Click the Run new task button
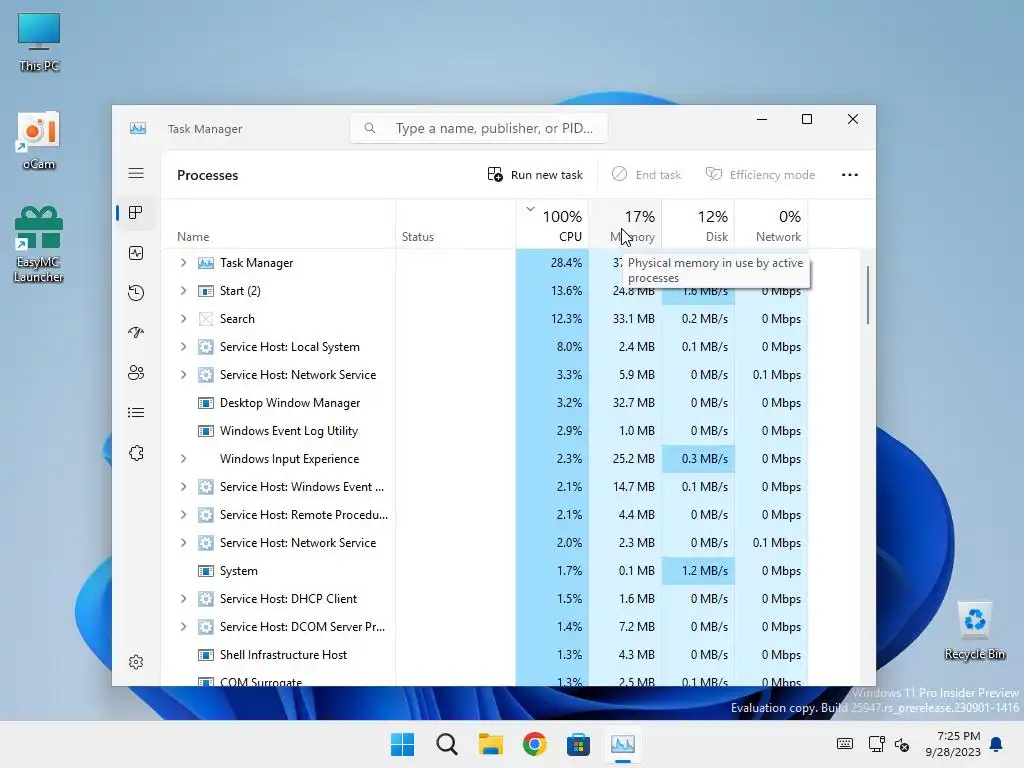1024x768 pixels. click(x=535, y=174)
